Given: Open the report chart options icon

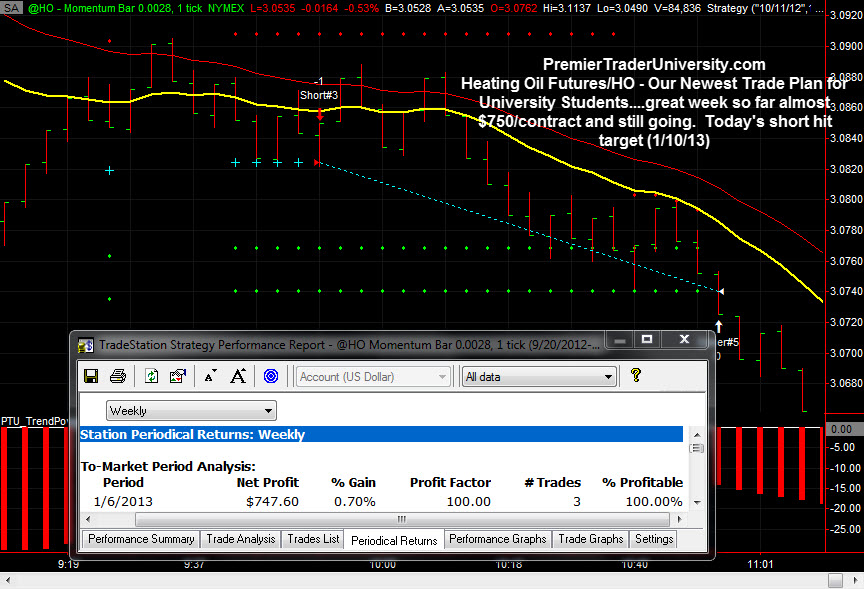Looking at the screenshot, I should 177,376.
